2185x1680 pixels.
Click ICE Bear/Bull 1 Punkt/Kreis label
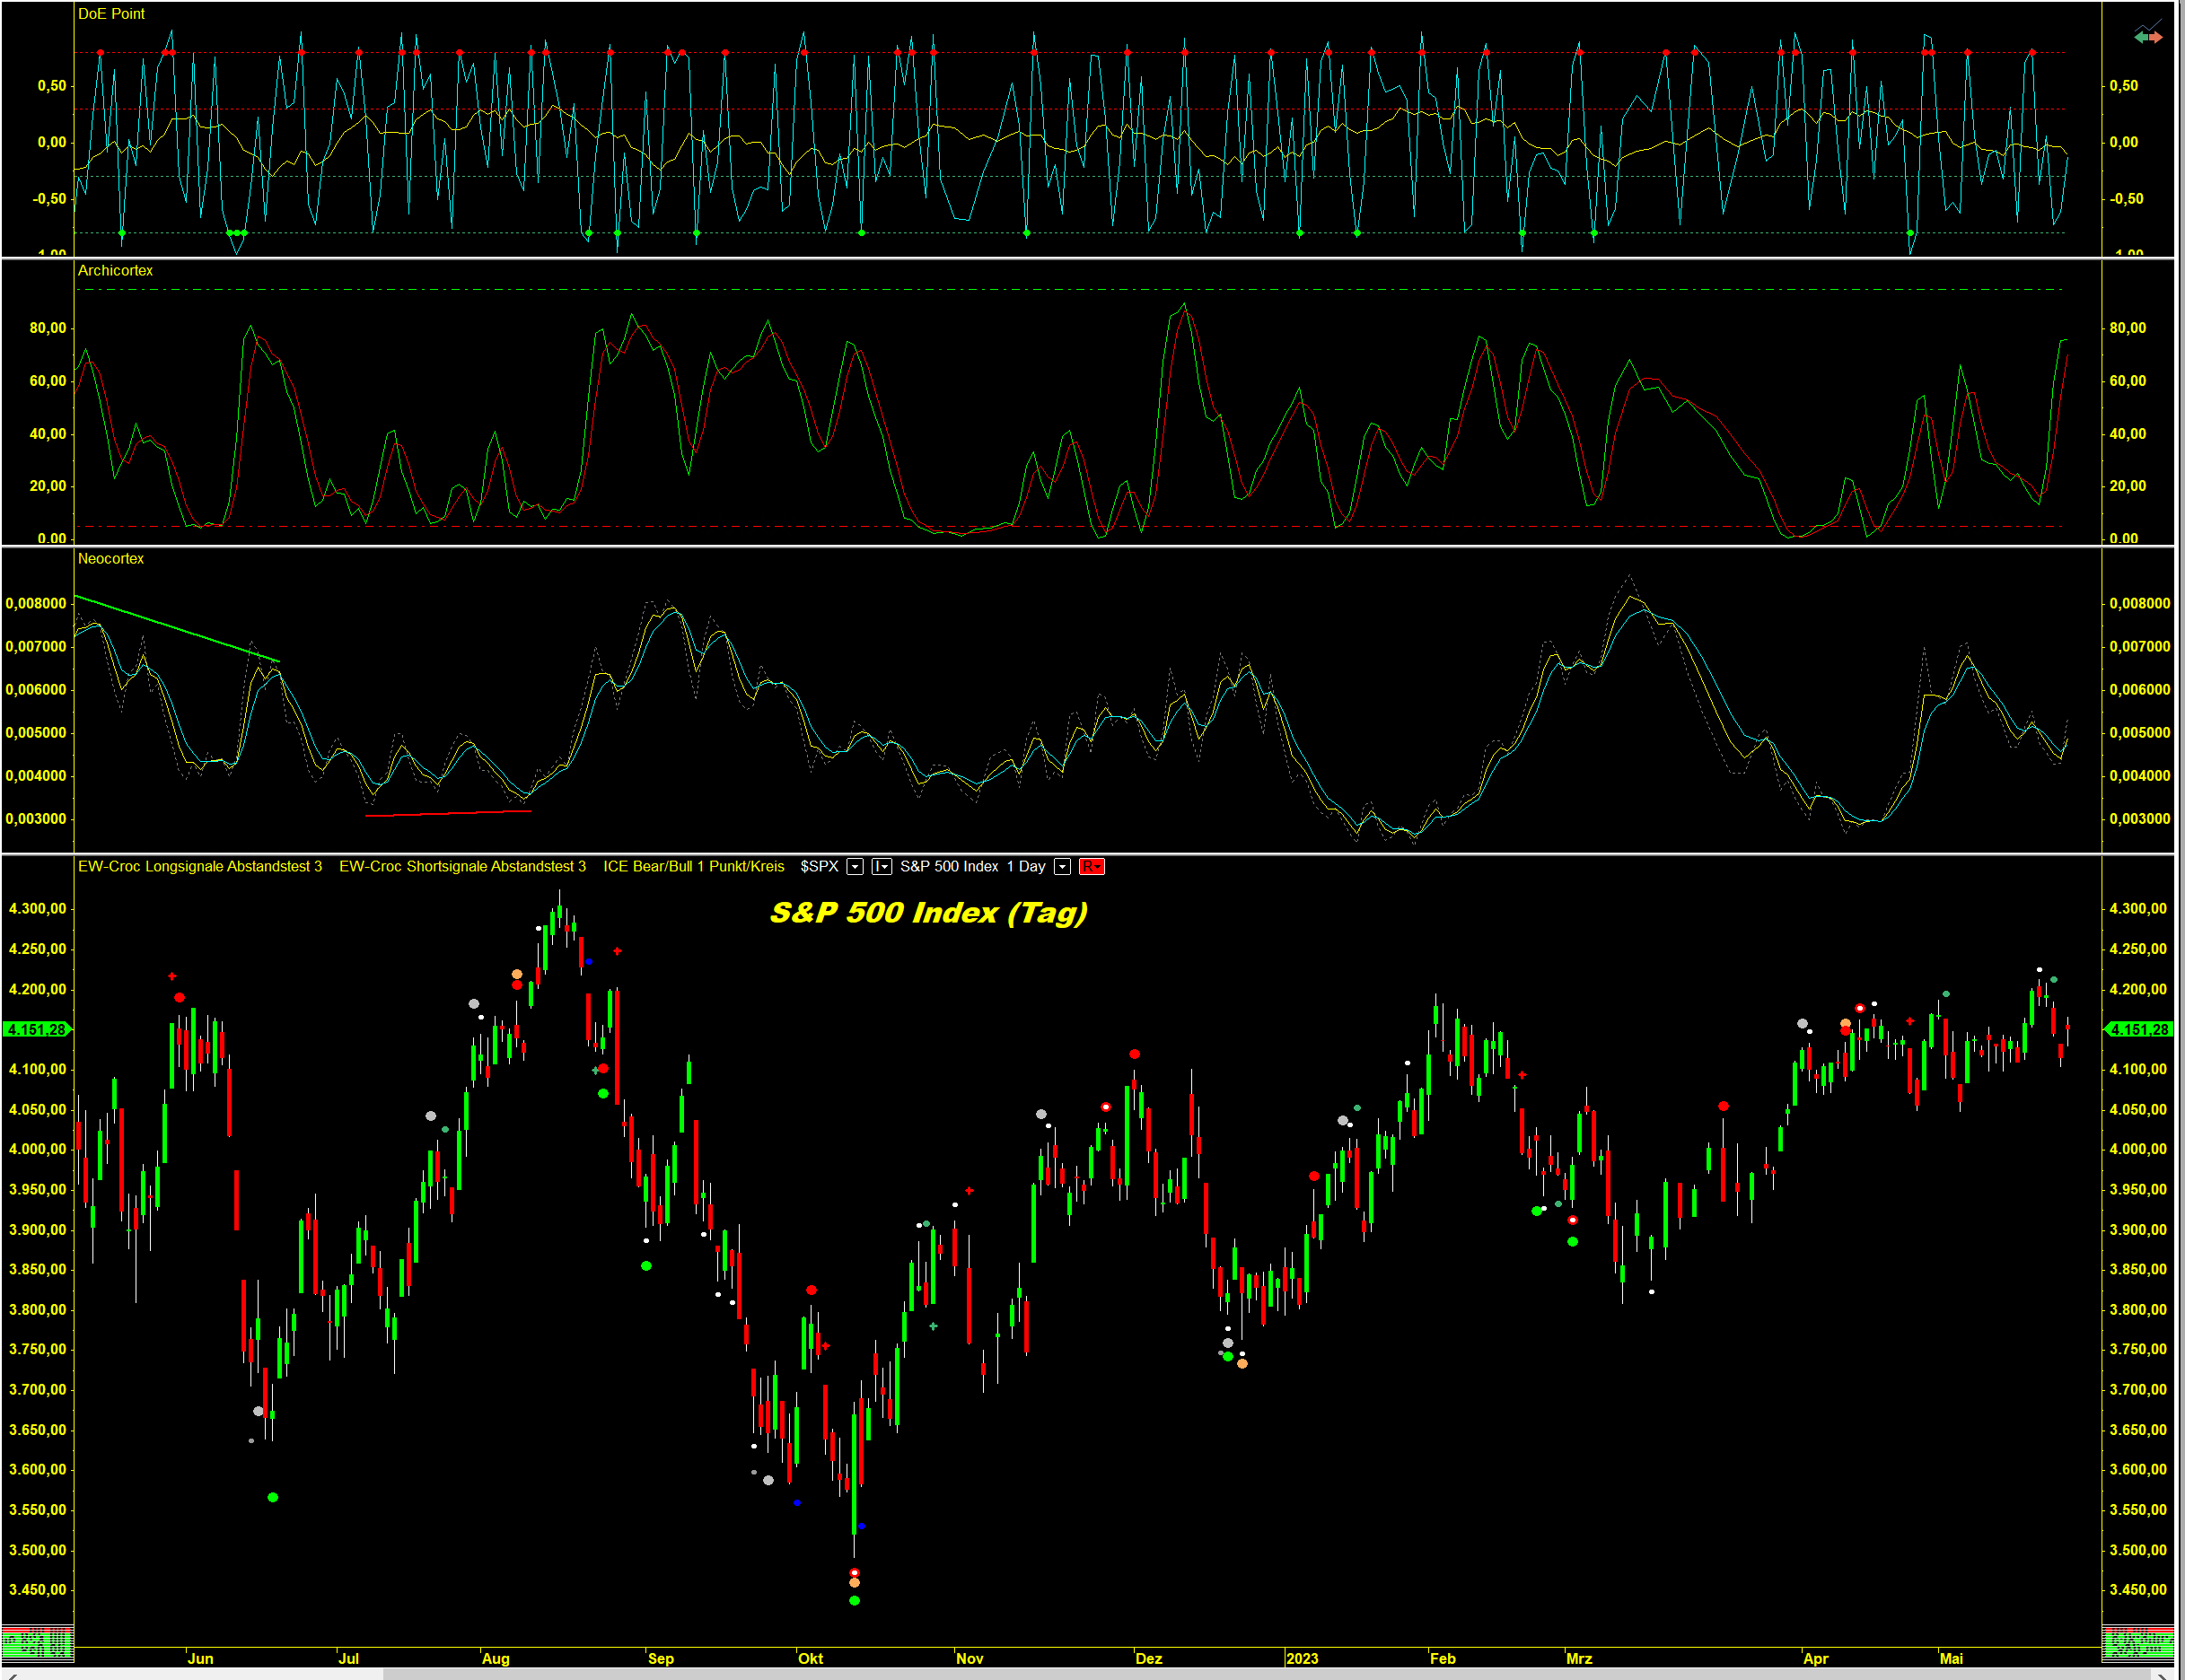tap(693, 867)
